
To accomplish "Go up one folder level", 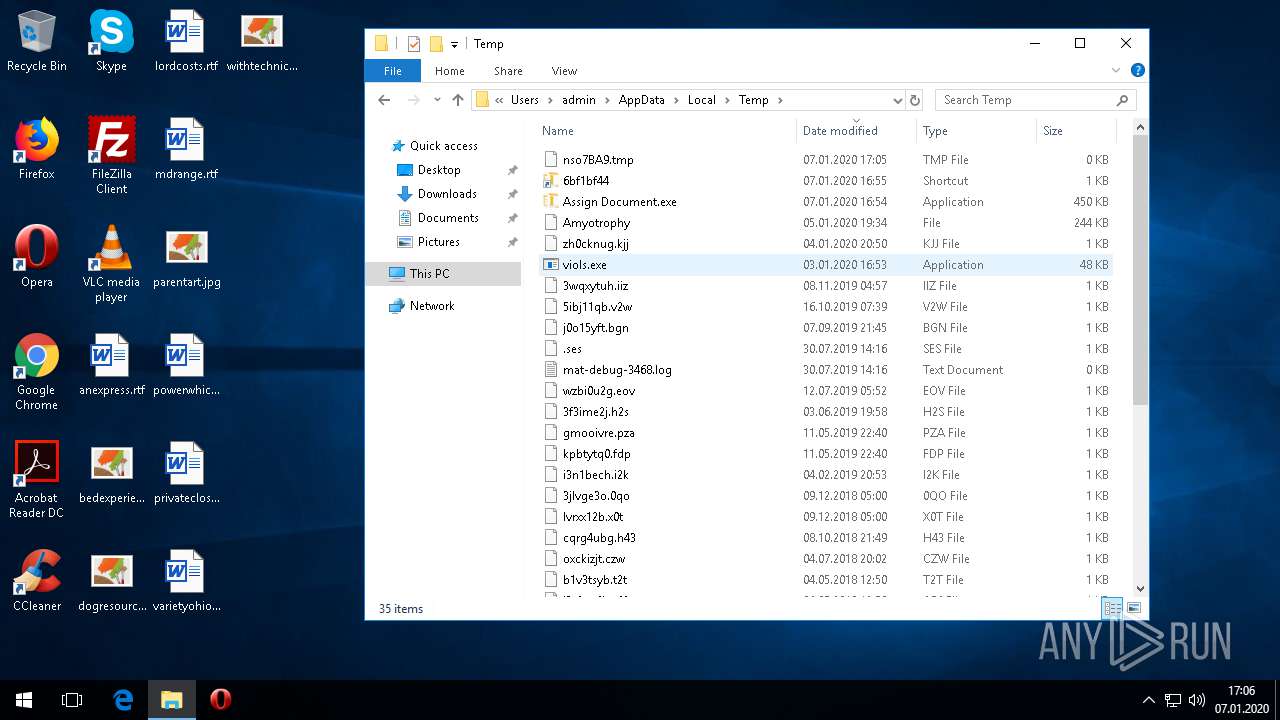I will tap(458, 100).
